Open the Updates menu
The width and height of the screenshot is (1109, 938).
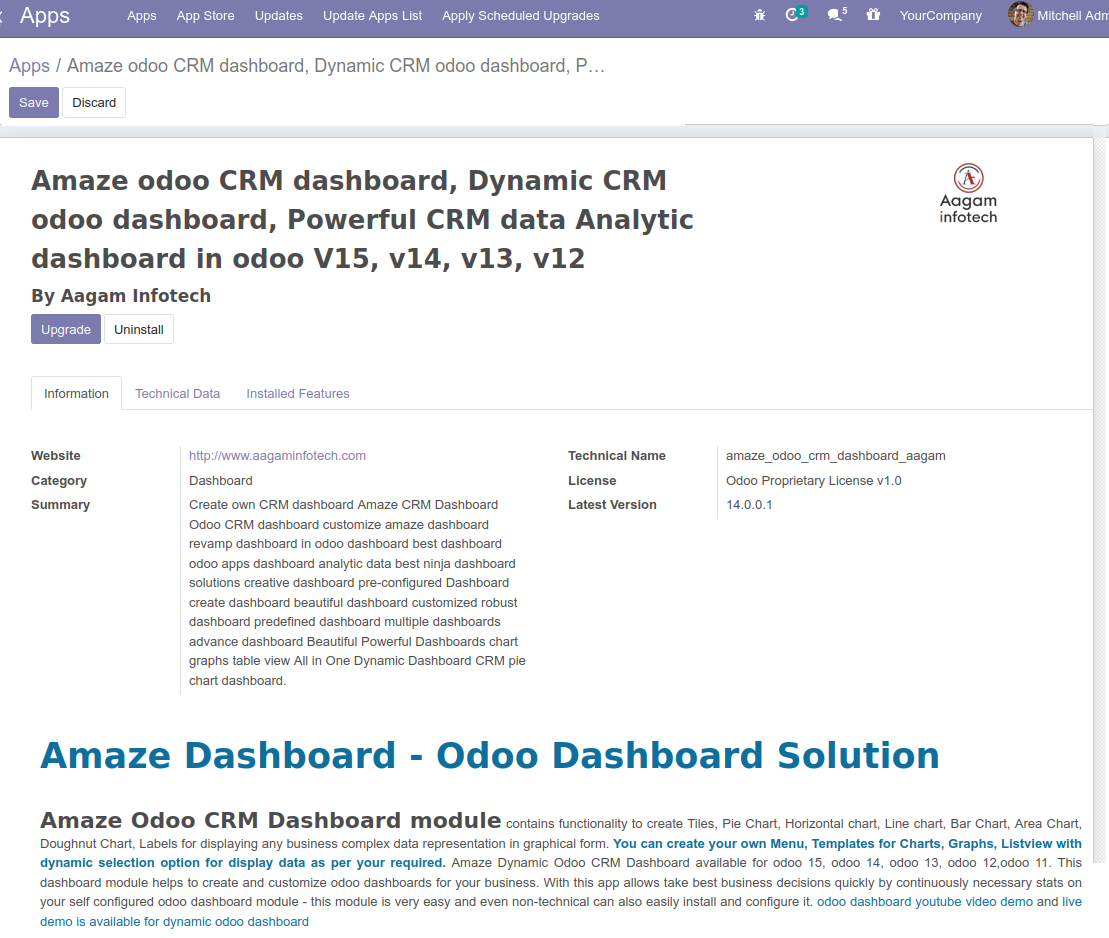279,16
